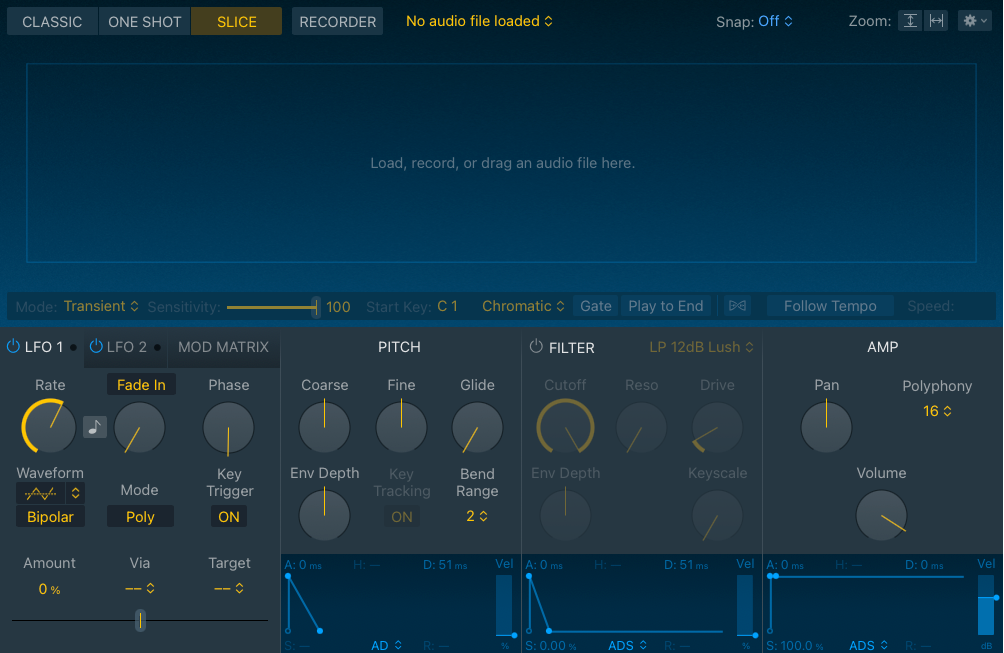This screenshot has height=653, width=1004.
Task: Click the Filter Keyscale knob
Action: tap(717, 515)
